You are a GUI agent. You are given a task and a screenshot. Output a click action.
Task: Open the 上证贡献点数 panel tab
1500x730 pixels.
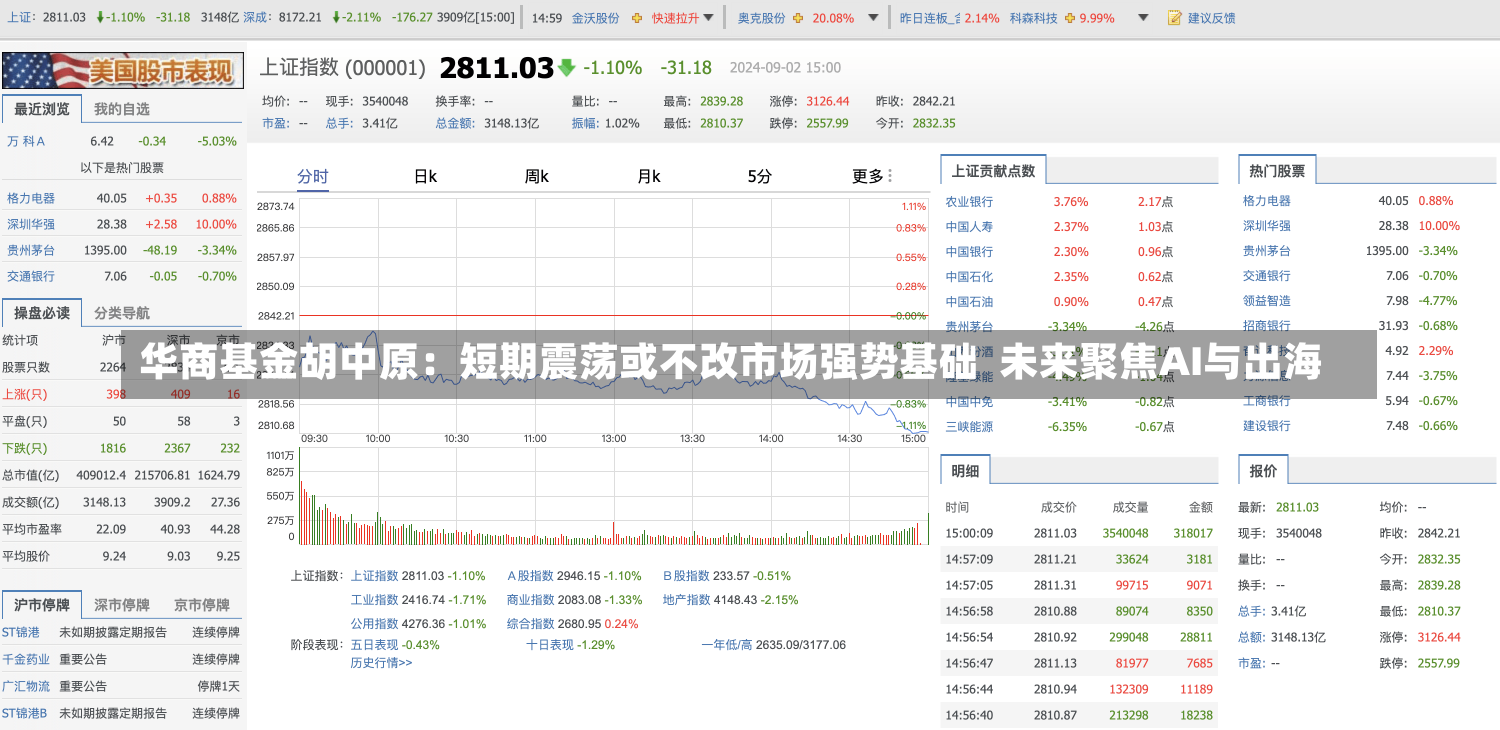click(x=993, y=171)
